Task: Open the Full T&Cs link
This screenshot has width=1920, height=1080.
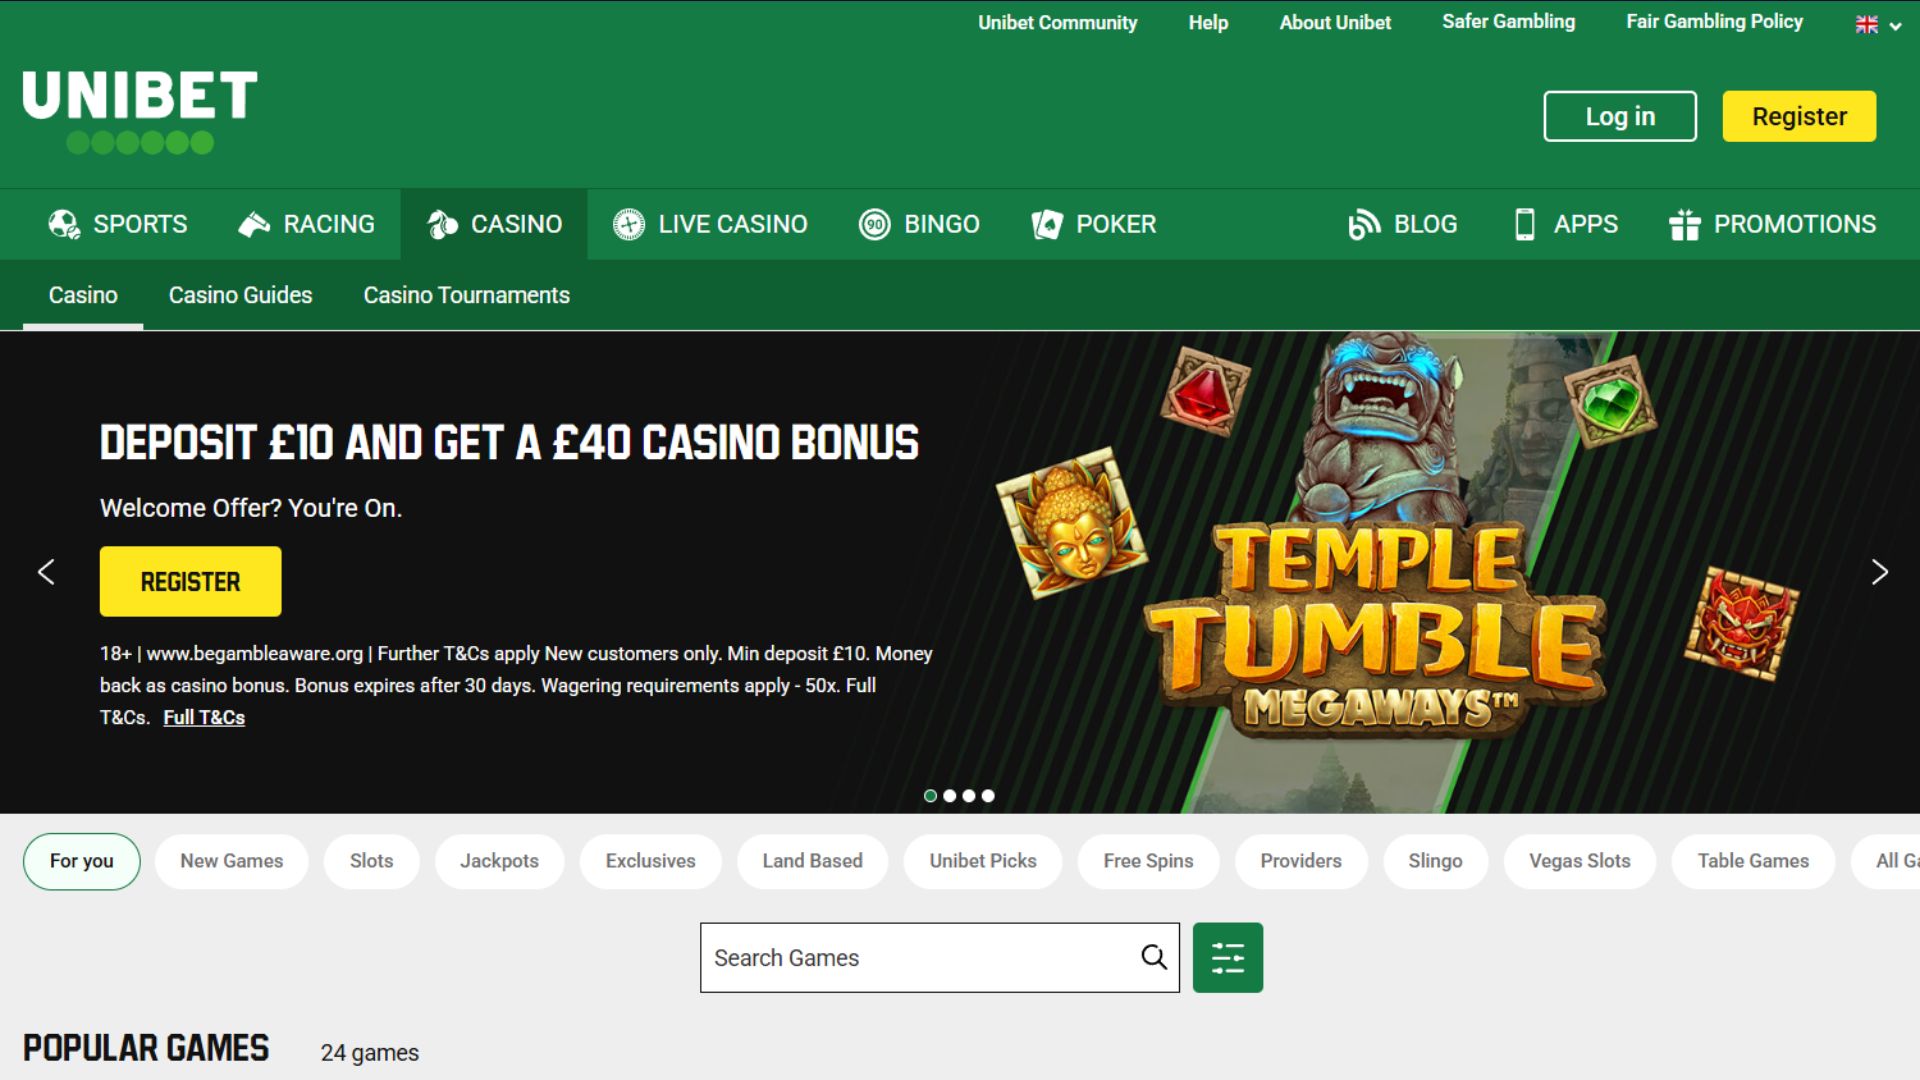Action: (204, 717)
